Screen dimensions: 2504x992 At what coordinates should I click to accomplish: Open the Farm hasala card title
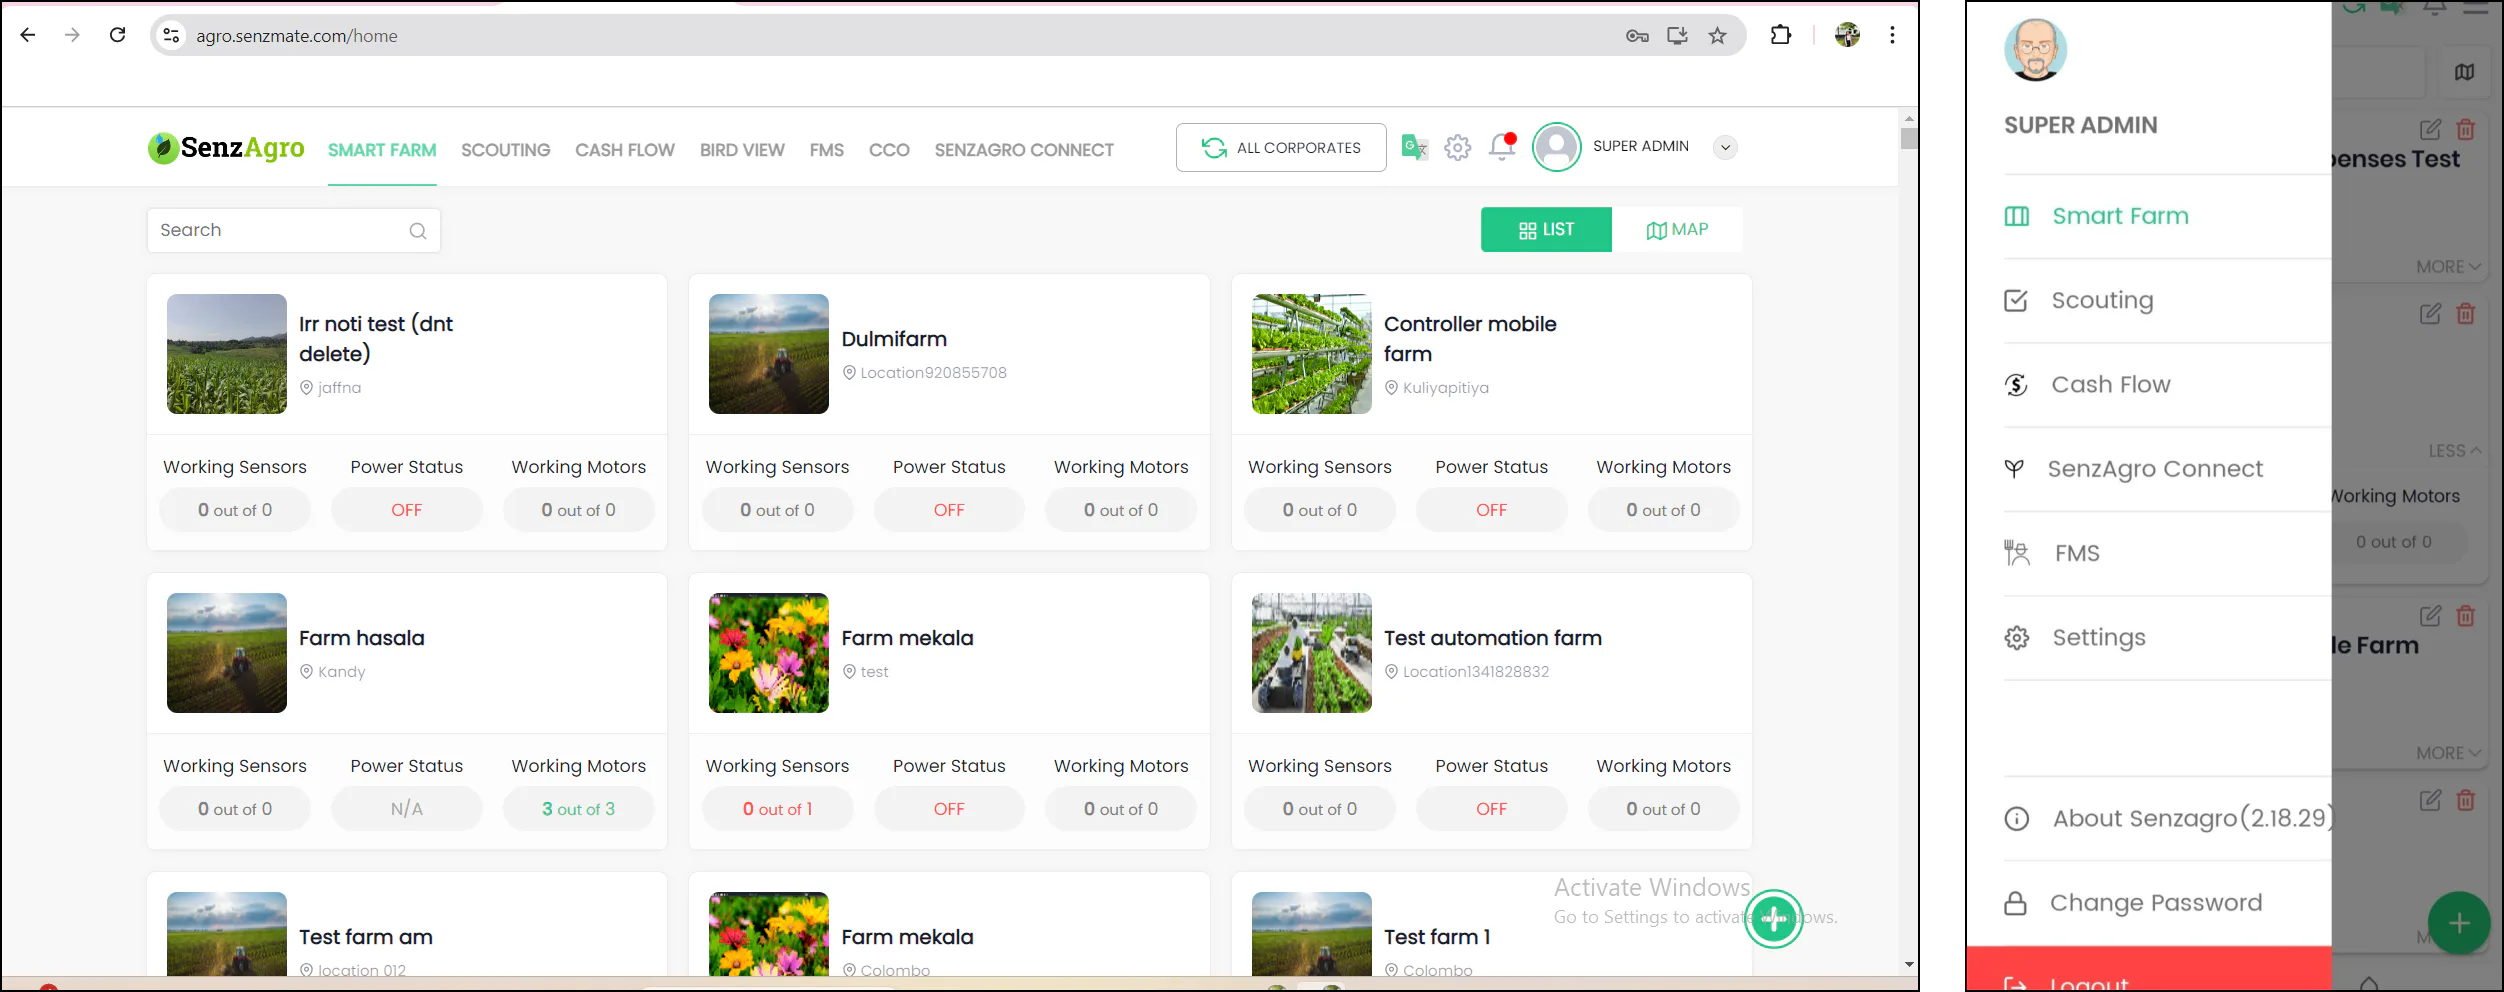click(x=361, y=638)
